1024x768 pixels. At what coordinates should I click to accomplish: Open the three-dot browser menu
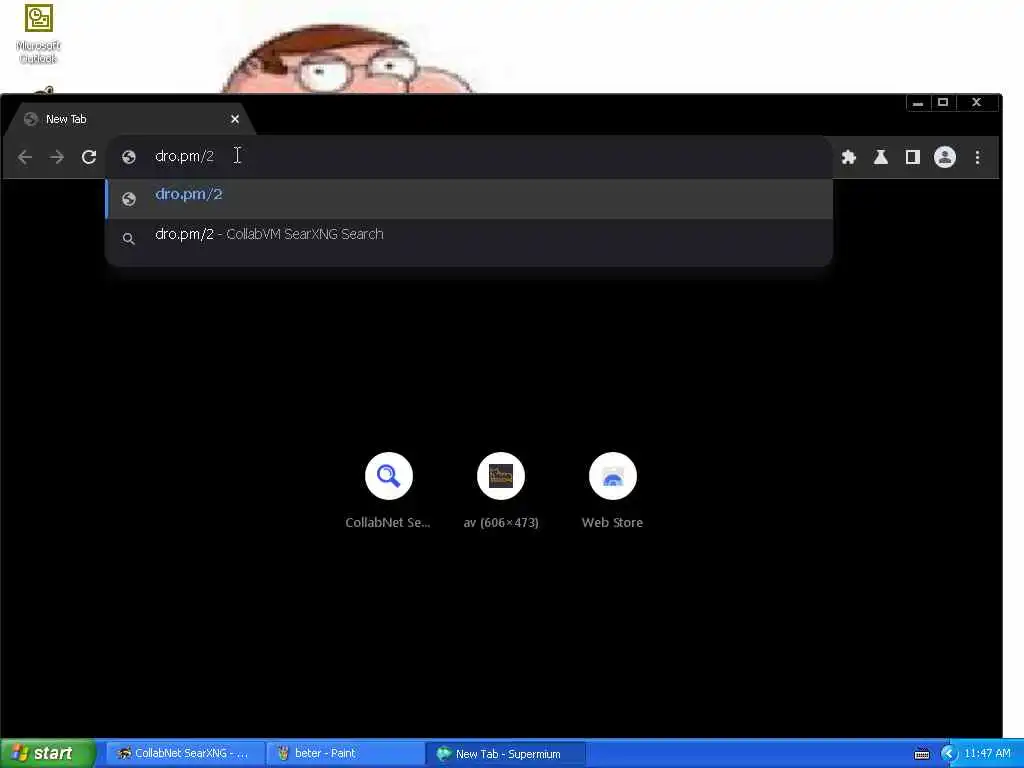977,157
